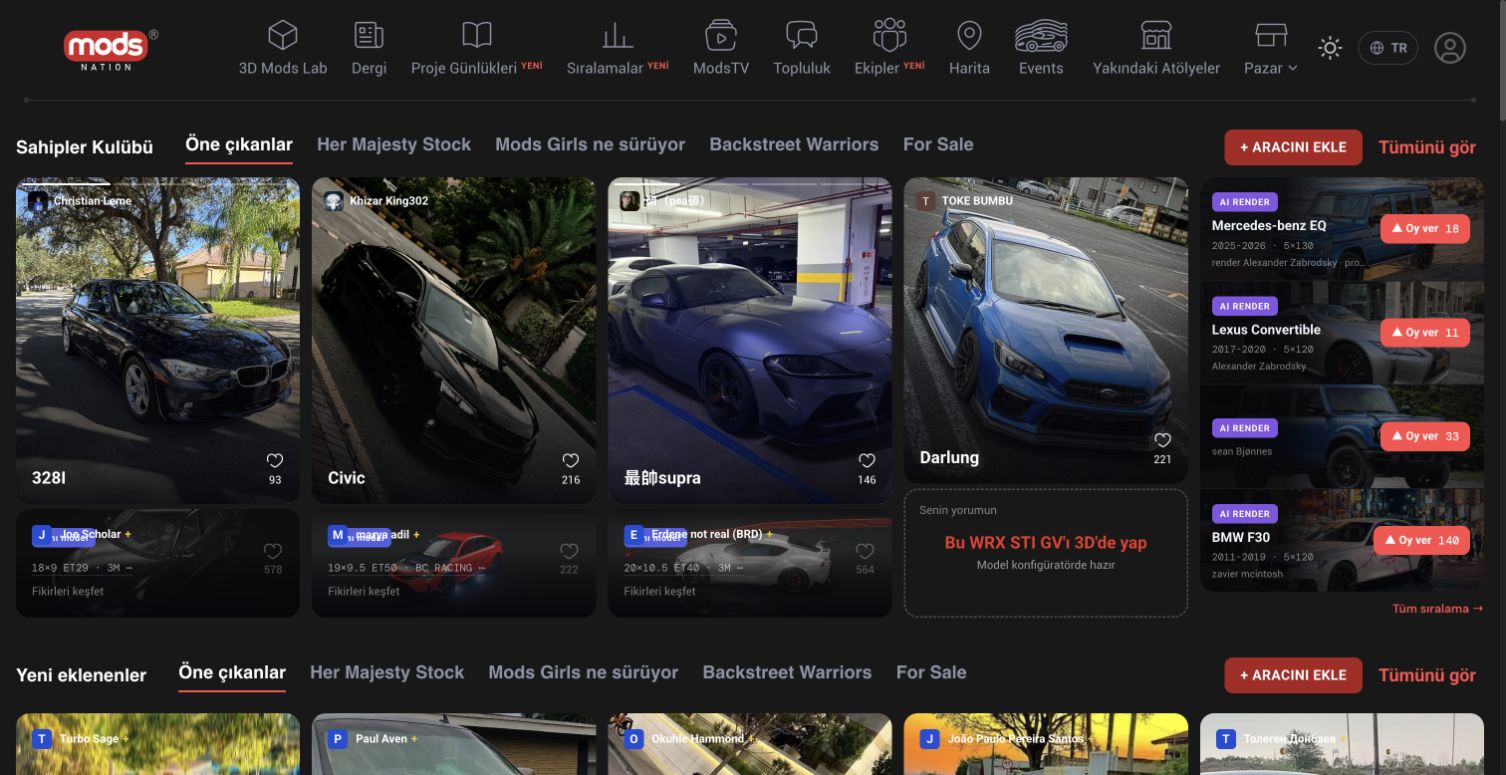
Task: Click Tümünü gör link in Sahipler Kulübü
Action: (1427, 147)
